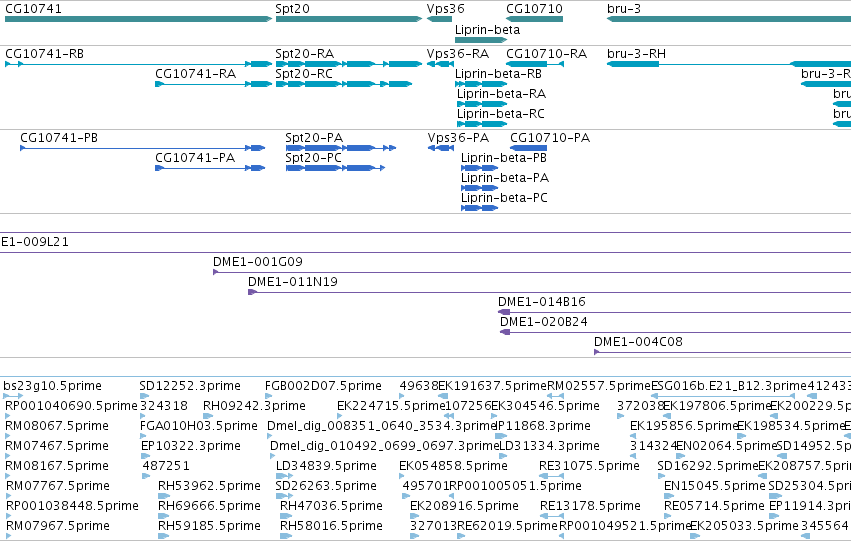Click BAC clone DME1-020B24
Image resolution: width=851 pixels, height=541 pixels.
click(x=544, y=322)
